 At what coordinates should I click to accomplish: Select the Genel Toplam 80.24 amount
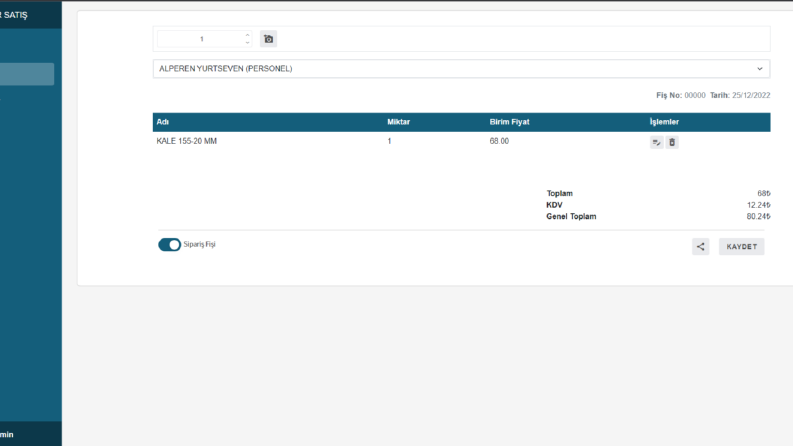tap(759, 216)
